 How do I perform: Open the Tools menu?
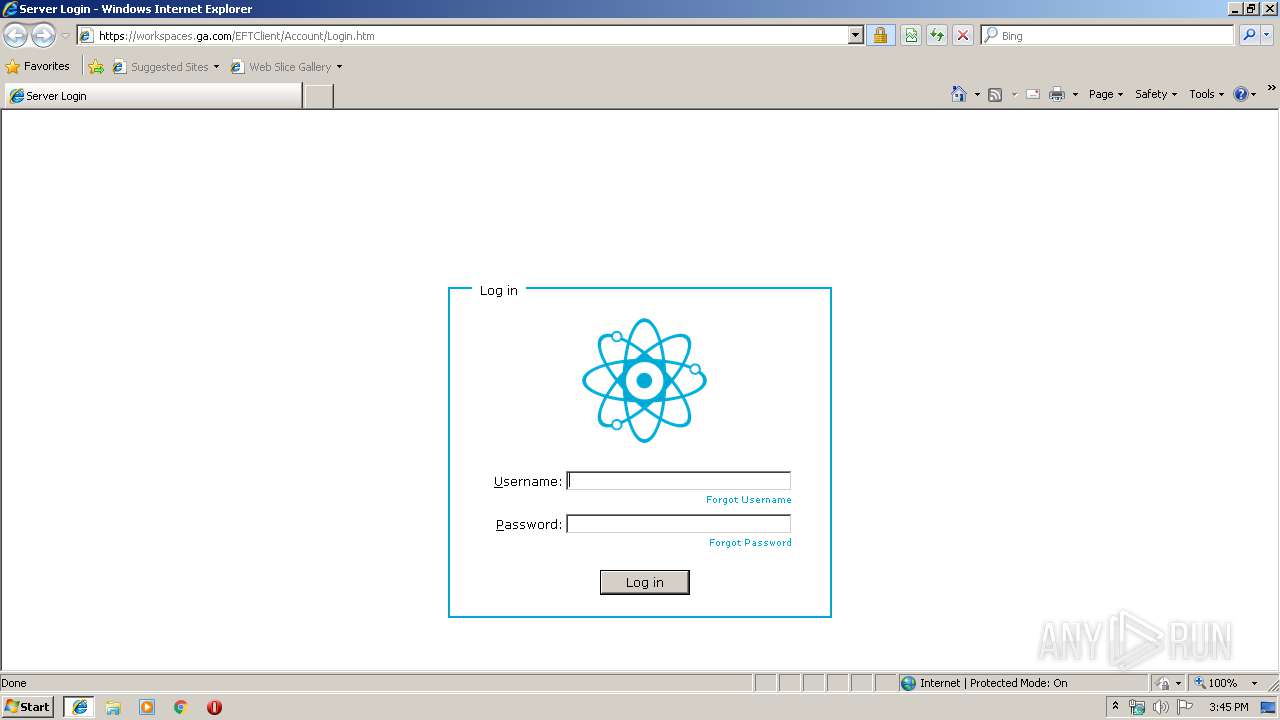pos(1207,94)
